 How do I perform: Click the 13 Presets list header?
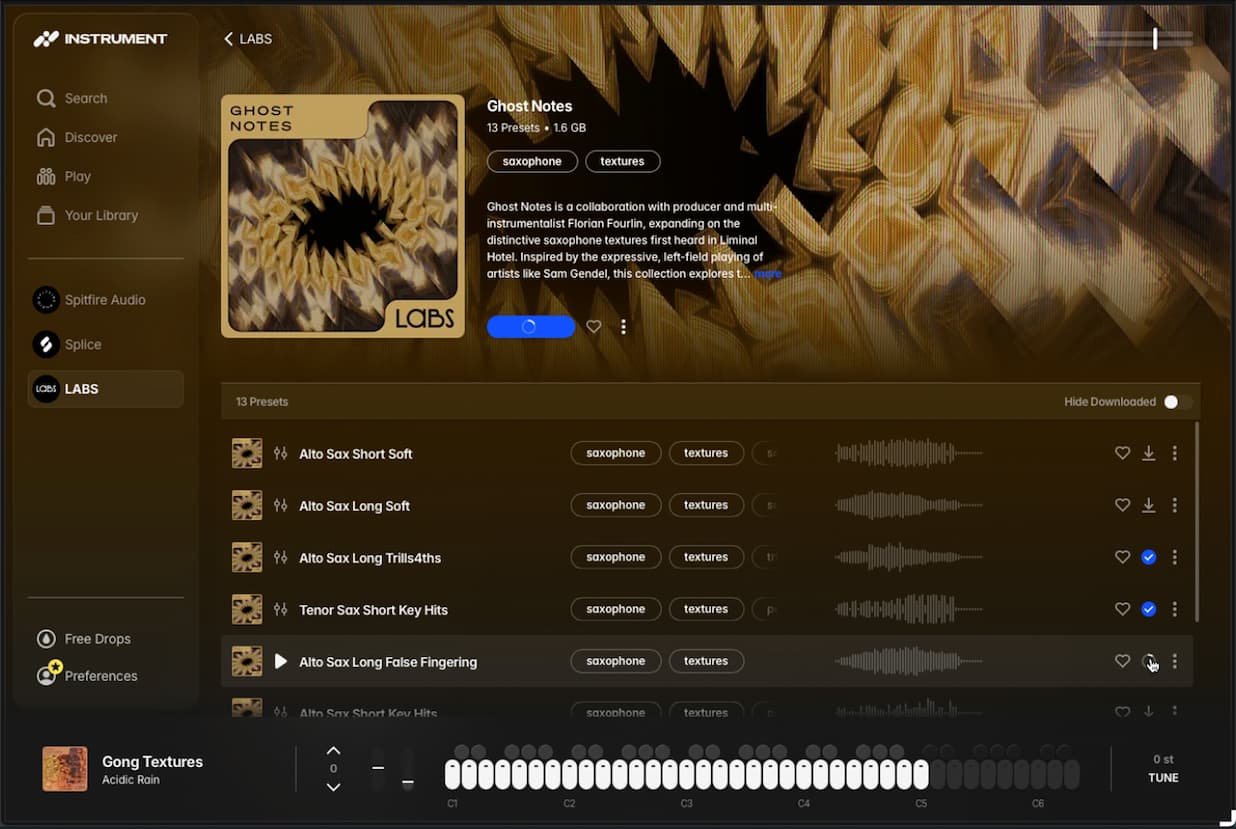point(262,402)
